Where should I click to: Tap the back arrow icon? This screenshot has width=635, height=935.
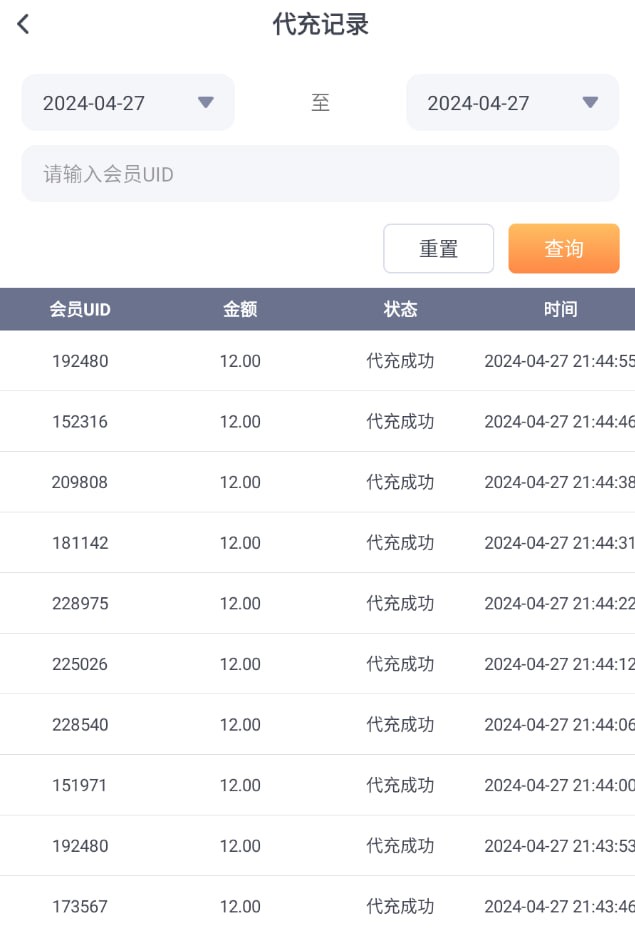coord(24,25)
